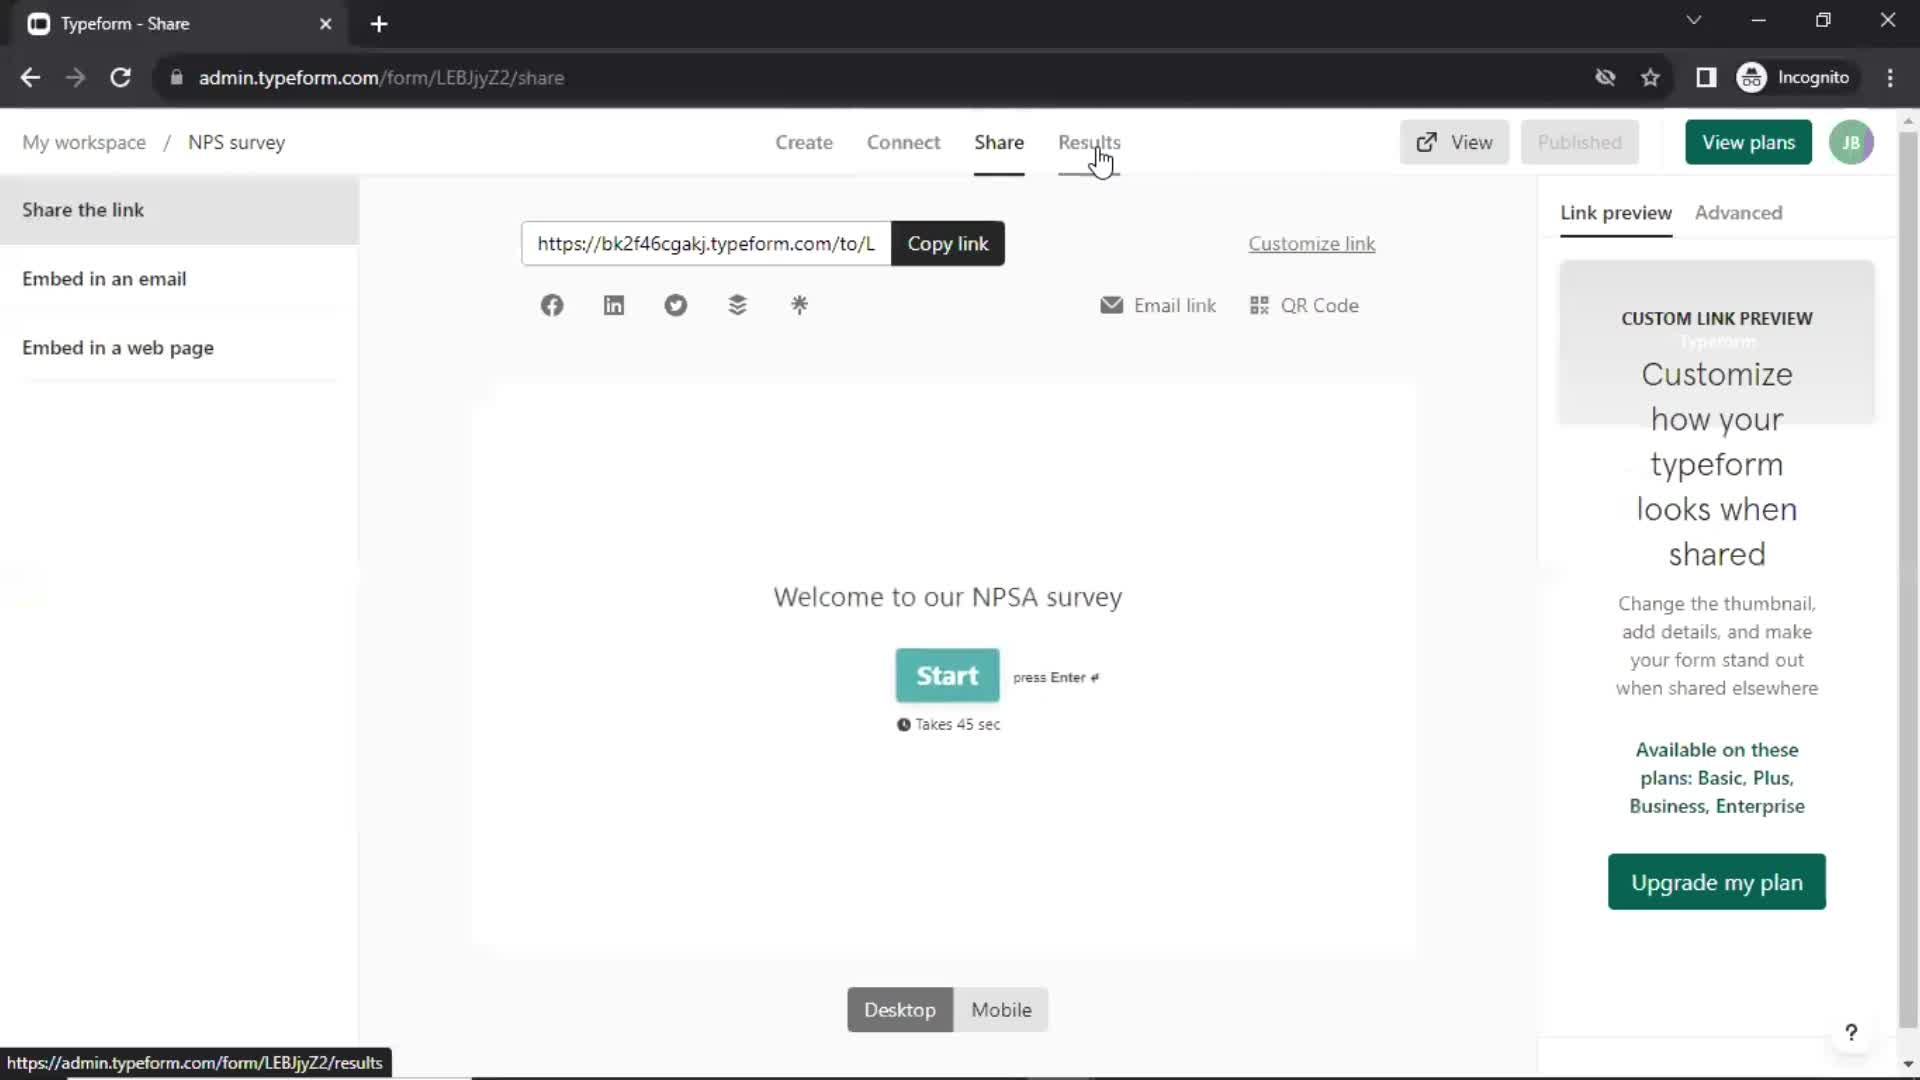Image resolution: width=1920 pixels, height=1080 pixels.
Task: Click the Incognito profile indicator
Action: coord(1794,77)
